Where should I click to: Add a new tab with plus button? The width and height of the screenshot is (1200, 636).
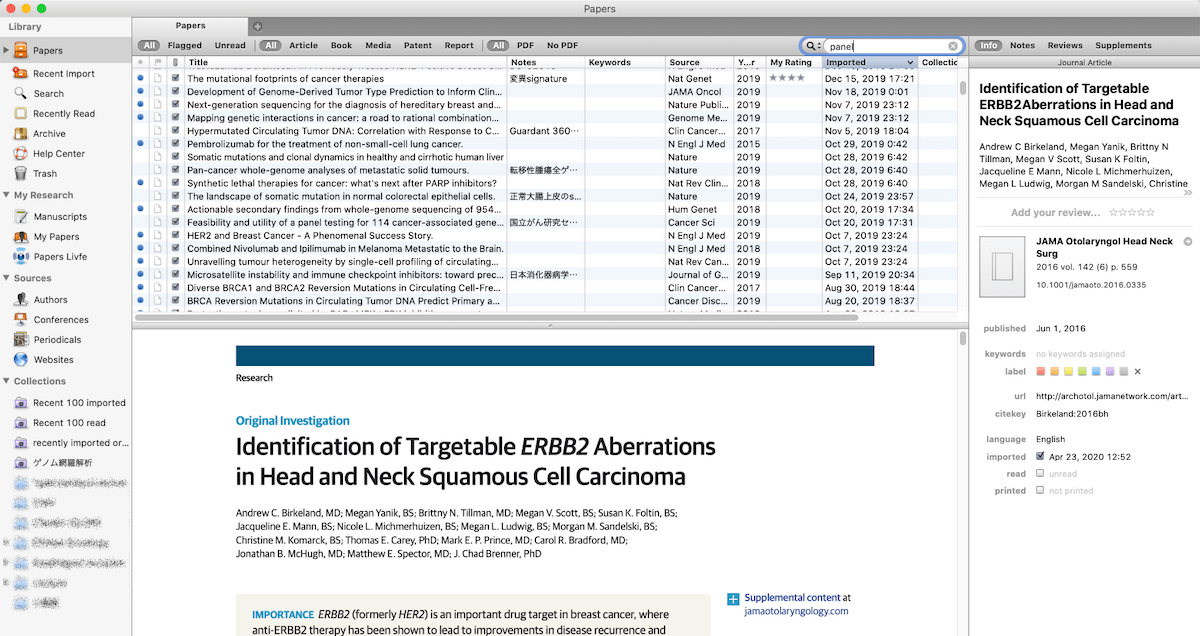257,26
